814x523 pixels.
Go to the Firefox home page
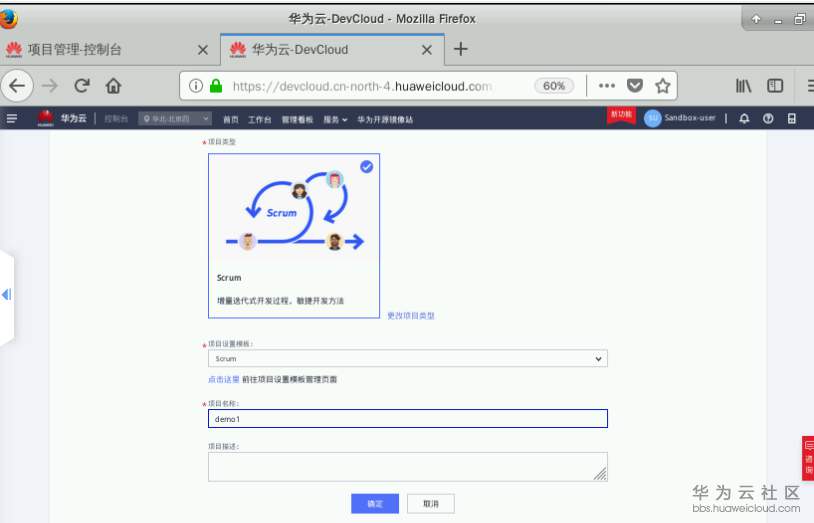point(113,86)
